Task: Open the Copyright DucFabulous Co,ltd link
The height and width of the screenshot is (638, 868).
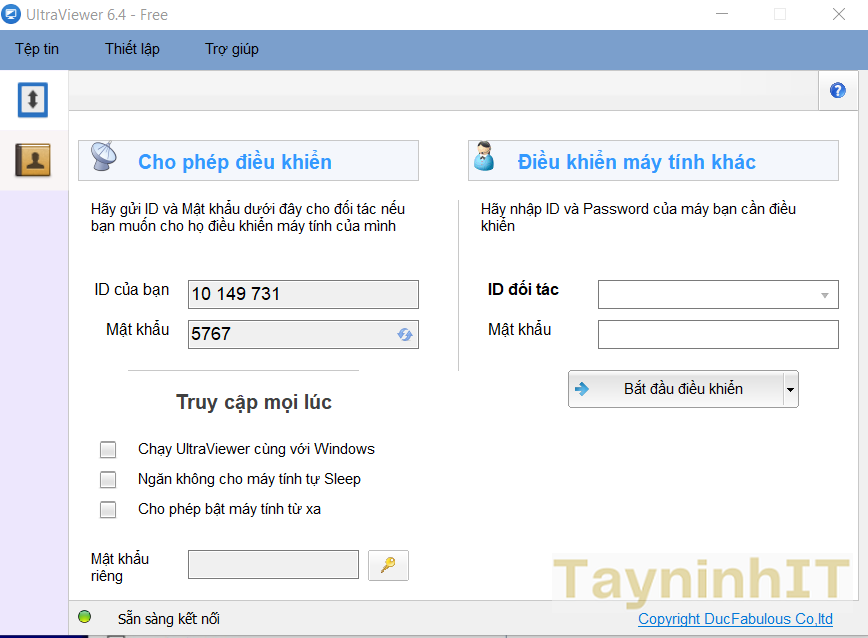Action: [x=735, y=619]
